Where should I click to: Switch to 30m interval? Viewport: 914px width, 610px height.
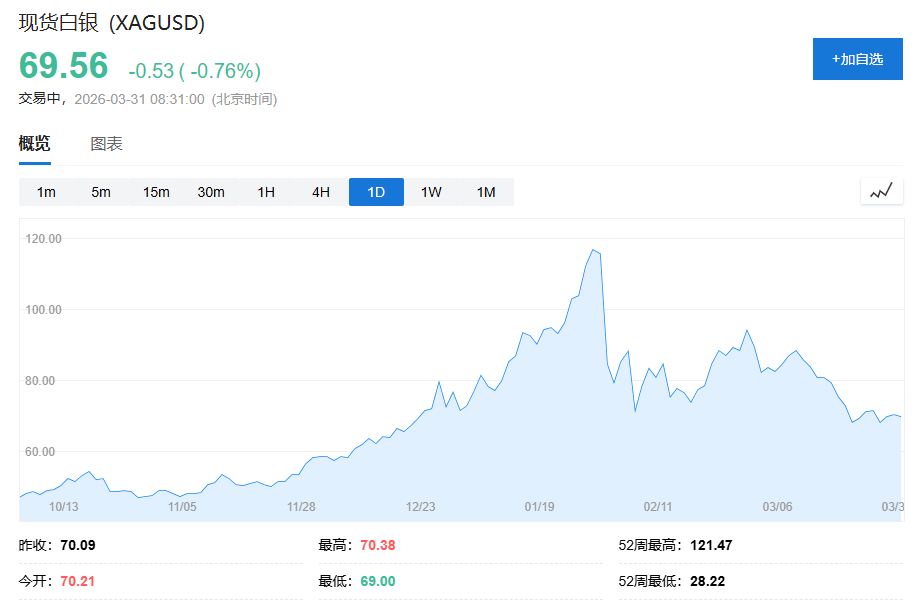tap(211, 192)
